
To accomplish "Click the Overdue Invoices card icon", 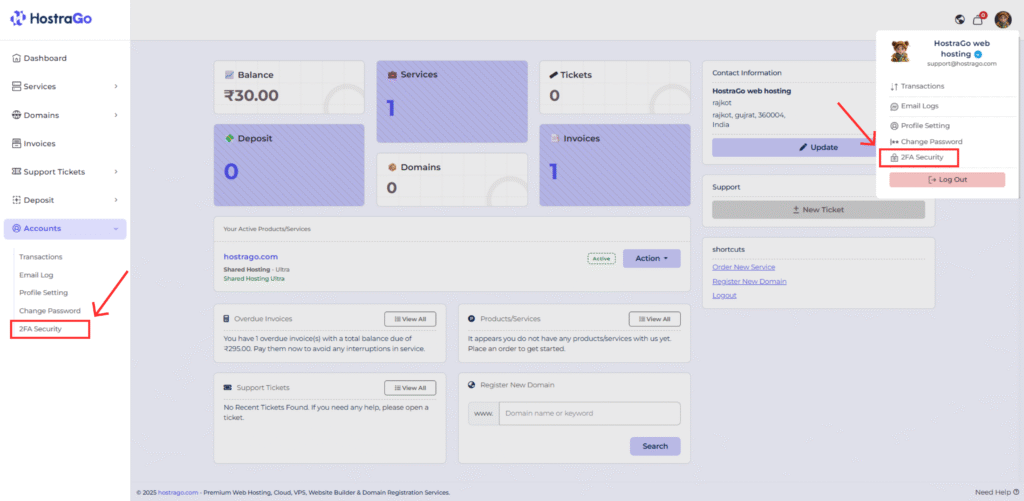I will tap(227, 319).
